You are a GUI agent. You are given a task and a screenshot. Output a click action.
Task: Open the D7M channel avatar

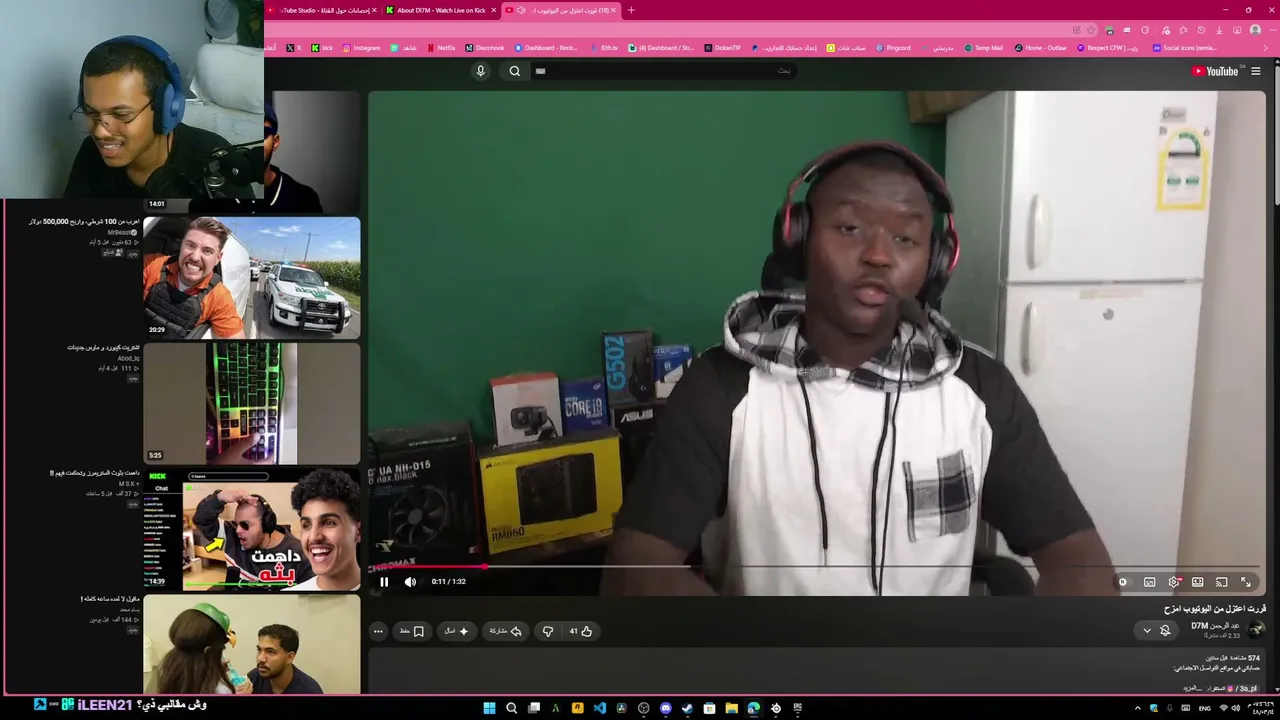1257,629
